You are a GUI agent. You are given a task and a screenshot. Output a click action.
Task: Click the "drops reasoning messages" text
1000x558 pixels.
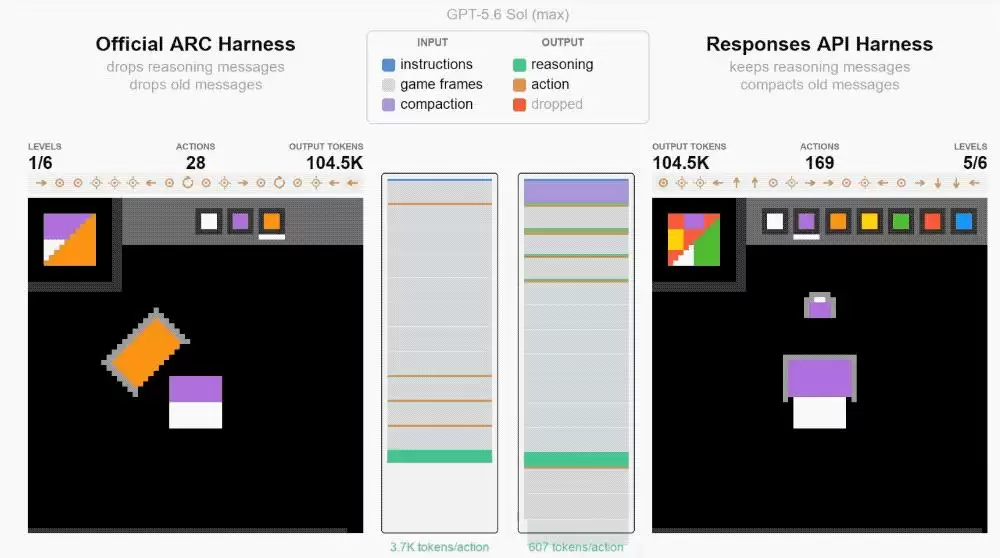[195, 67]
